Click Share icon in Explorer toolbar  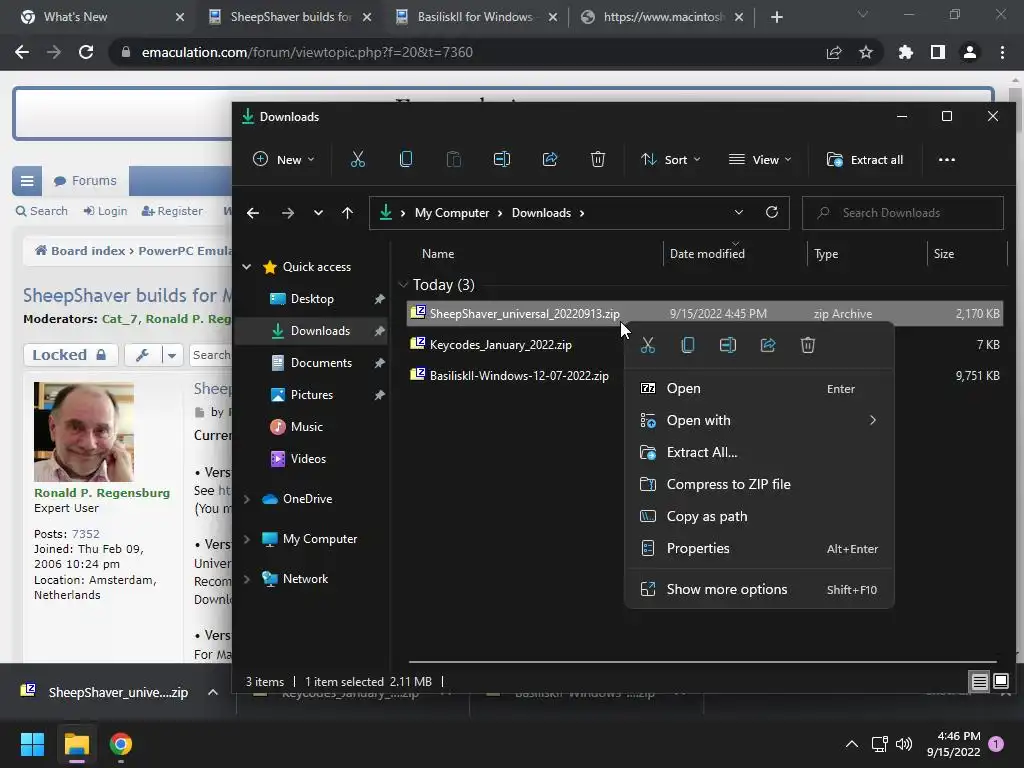[550, 159]
